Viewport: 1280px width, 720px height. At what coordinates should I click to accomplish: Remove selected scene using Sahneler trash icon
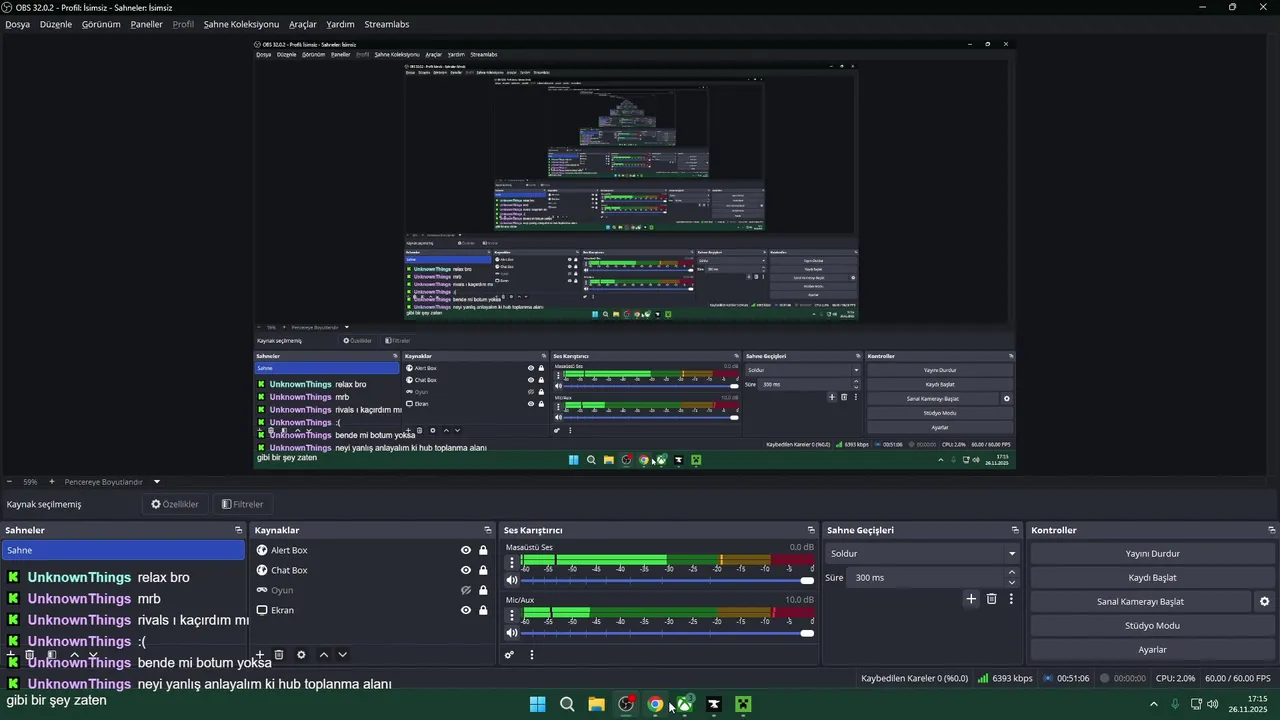click(30, 655)
